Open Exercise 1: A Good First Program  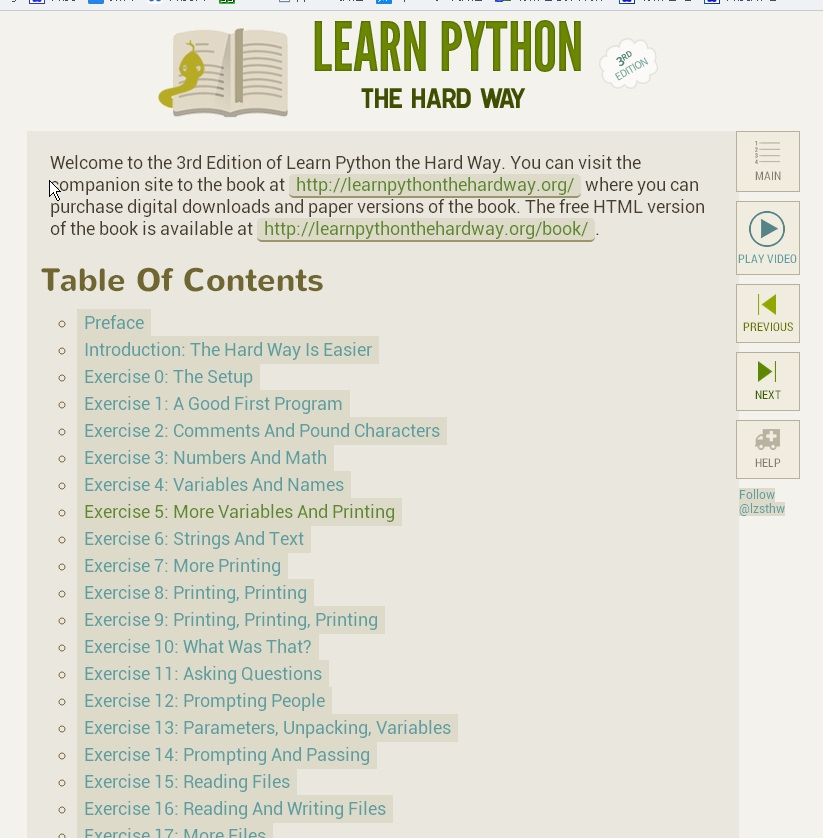point(213,404)
